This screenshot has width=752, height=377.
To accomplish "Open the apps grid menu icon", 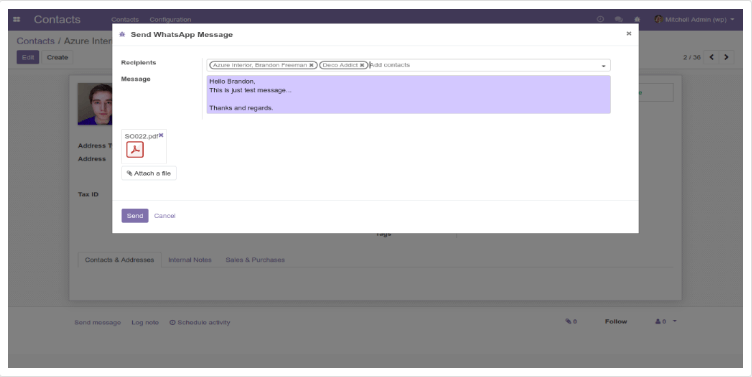I will [17, 20].
